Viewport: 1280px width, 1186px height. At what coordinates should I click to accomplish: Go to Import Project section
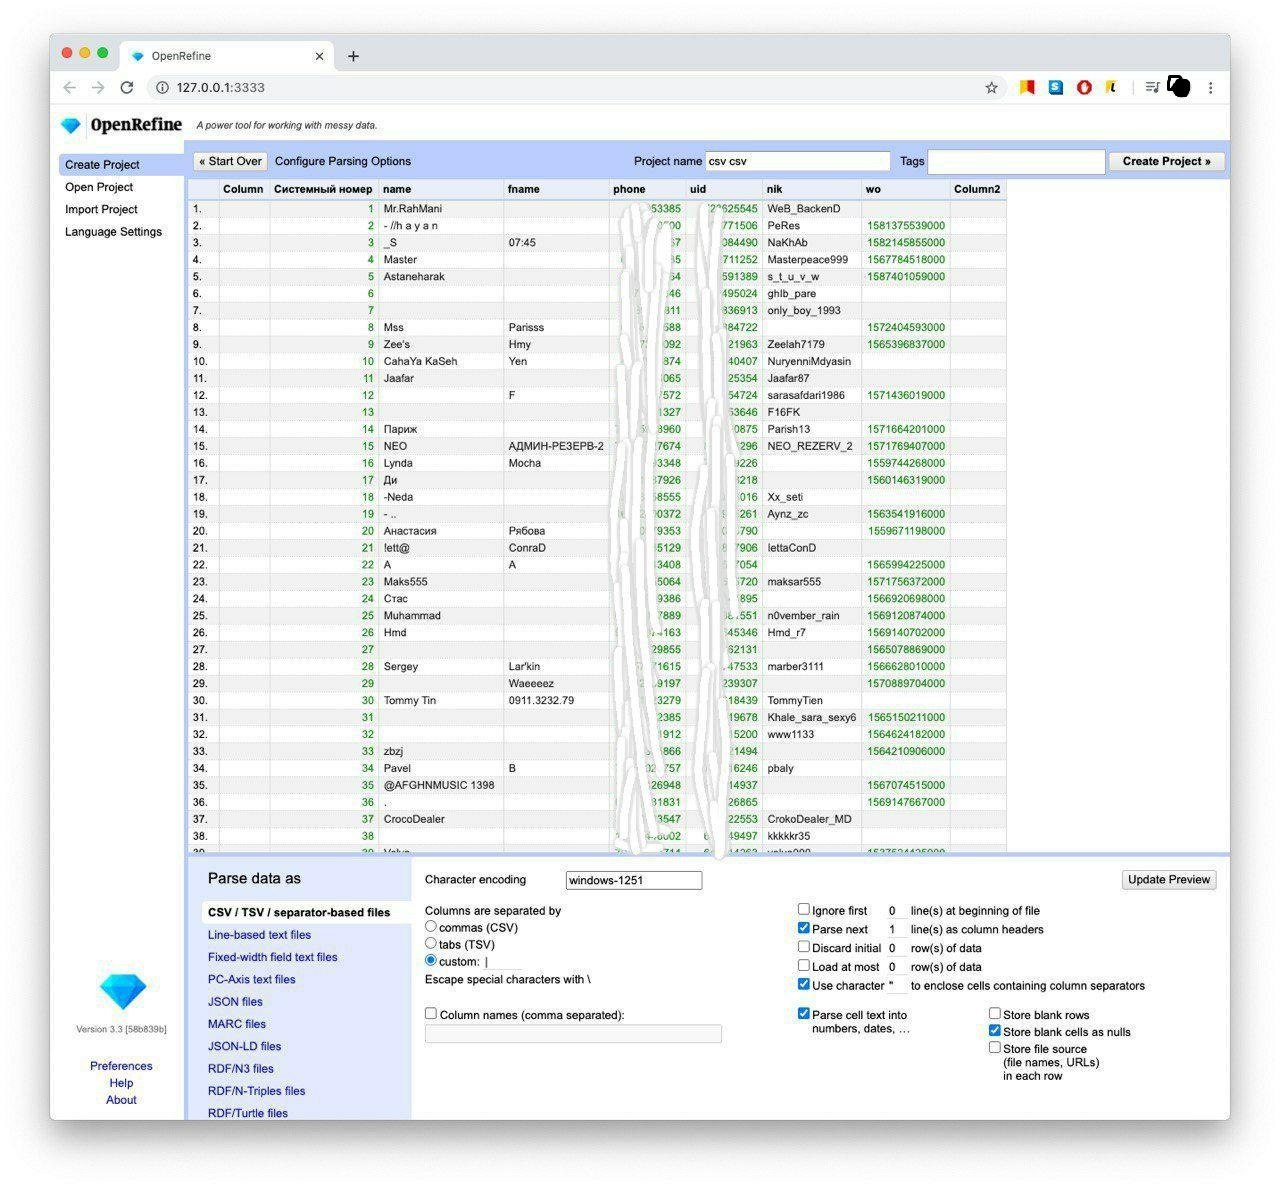[x=101, y=209]
